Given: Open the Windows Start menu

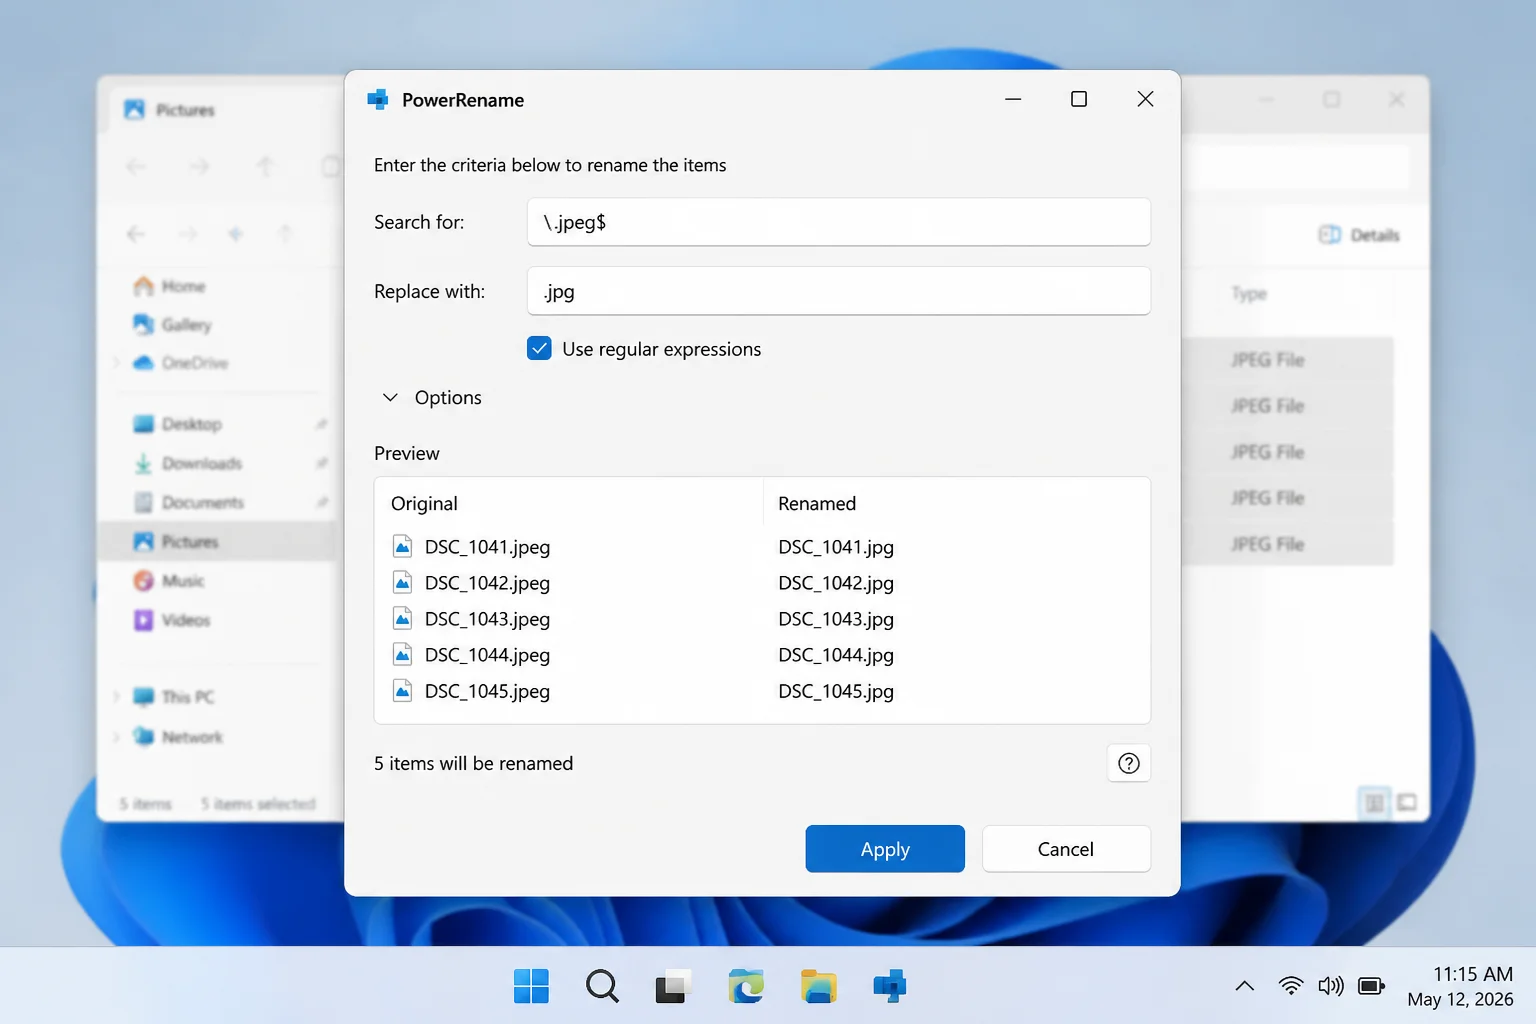Looking at the screenshot, I should point(531,986).
